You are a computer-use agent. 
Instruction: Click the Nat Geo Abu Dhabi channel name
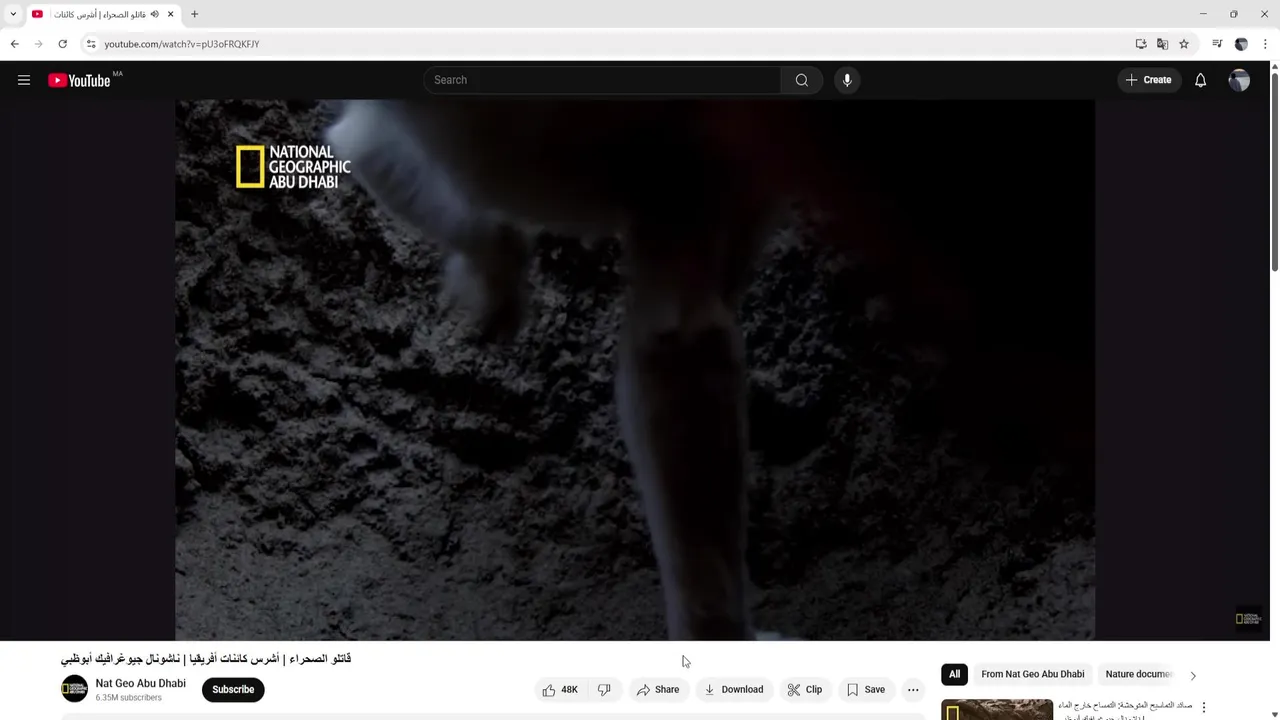click(140, 683)
